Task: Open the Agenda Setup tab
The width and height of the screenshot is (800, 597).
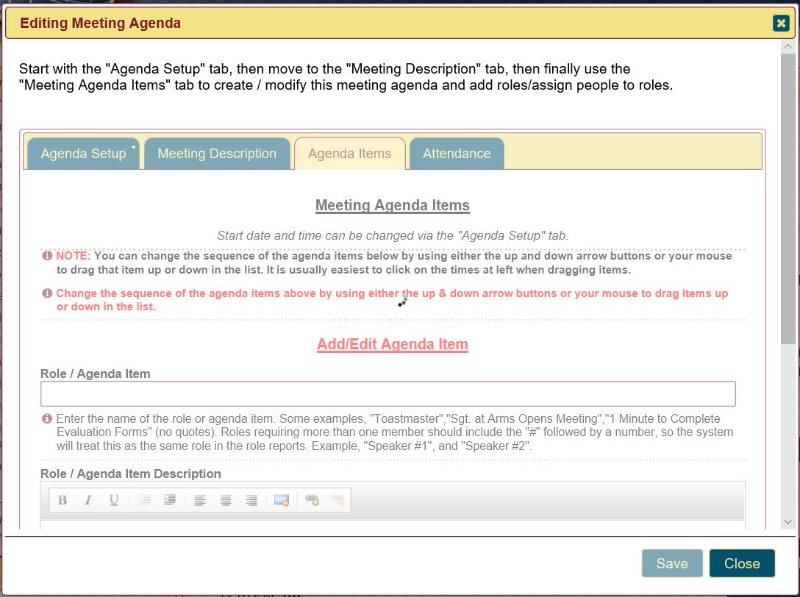Action: point(83,154)
